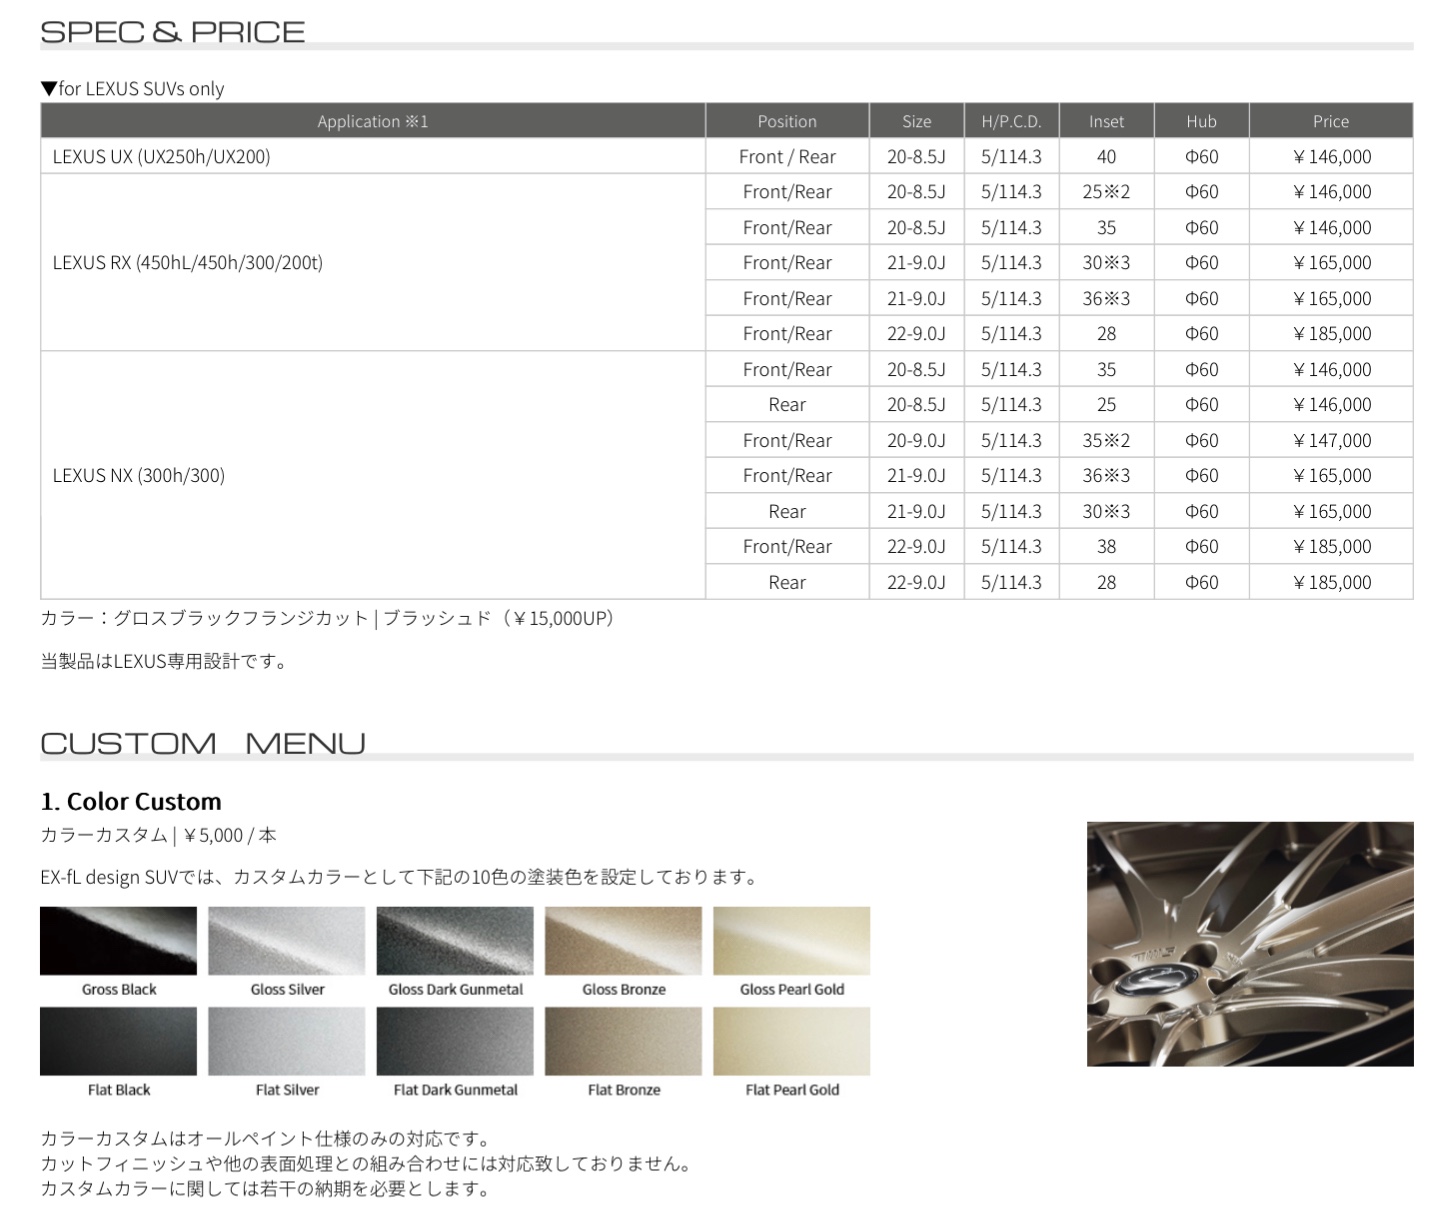The width and height of the screenshot is (1446, 1219).
Task: Click the 'SPEC & PRICE' heading
Action: [x=172, y=31]
